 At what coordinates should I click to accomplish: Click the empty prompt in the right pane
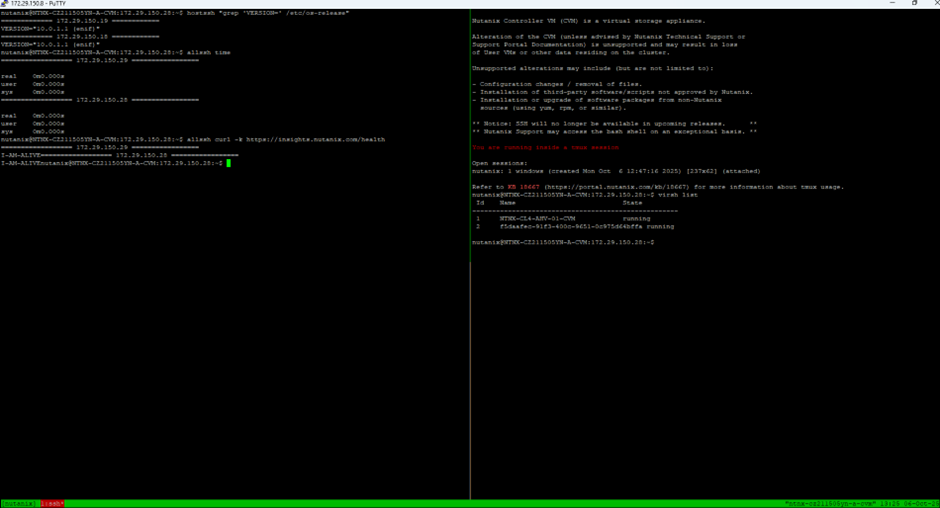click(x=563, y=242)
